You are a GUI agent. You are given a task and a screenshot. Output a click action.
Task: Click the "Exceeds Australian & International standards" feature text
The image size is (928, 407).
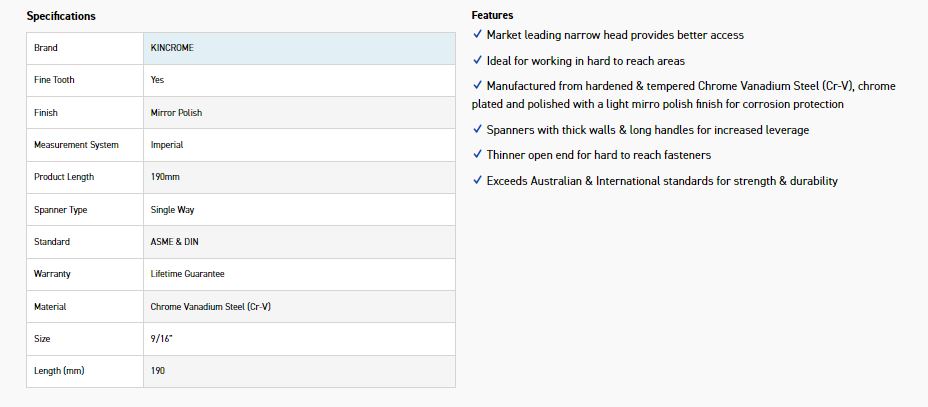click(x=662, y=181)
